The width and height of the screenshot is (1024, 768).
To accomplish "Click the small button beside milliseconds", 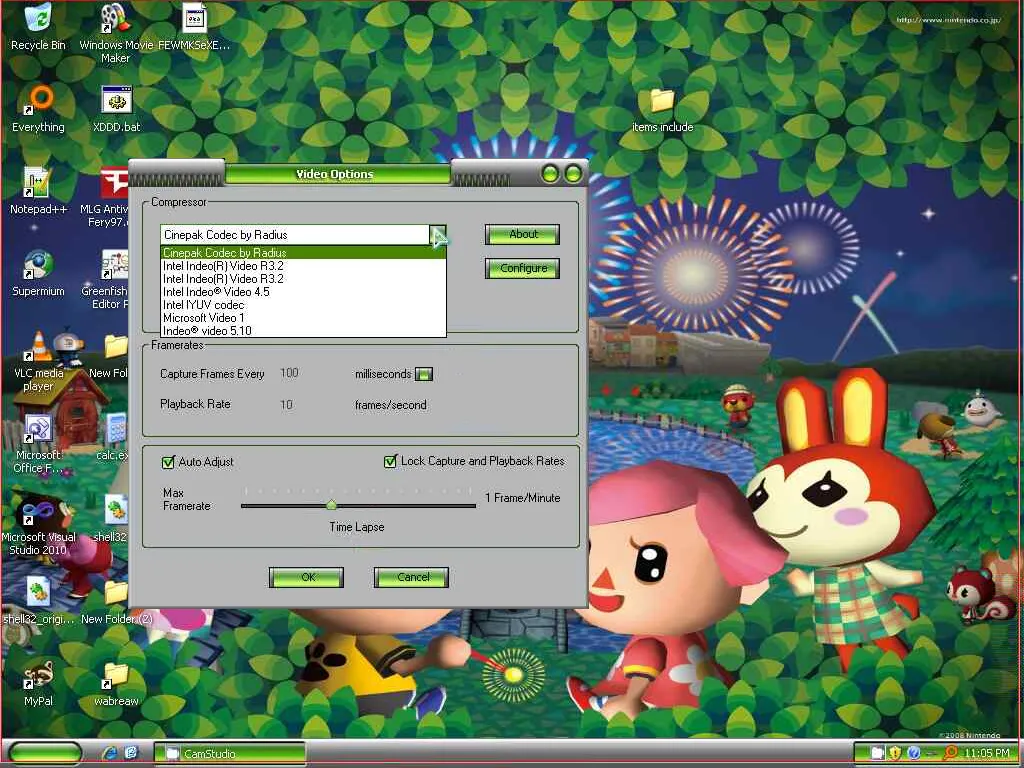I will click(x=424, y=374).
